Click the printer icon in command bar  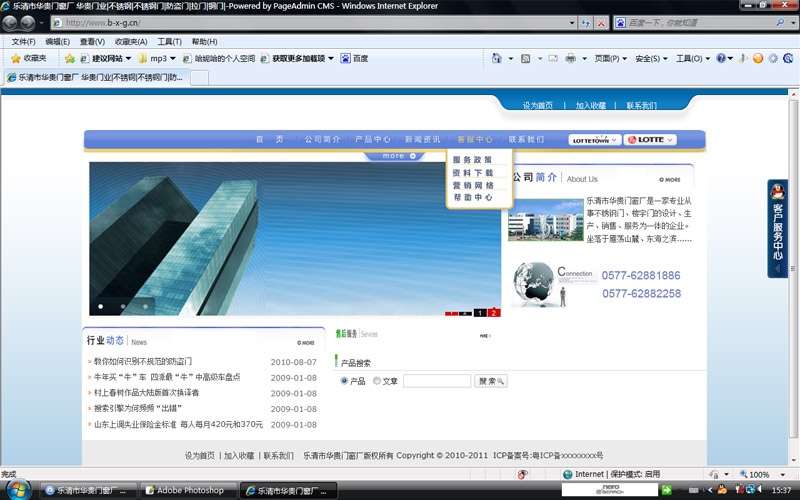(570, 58)
